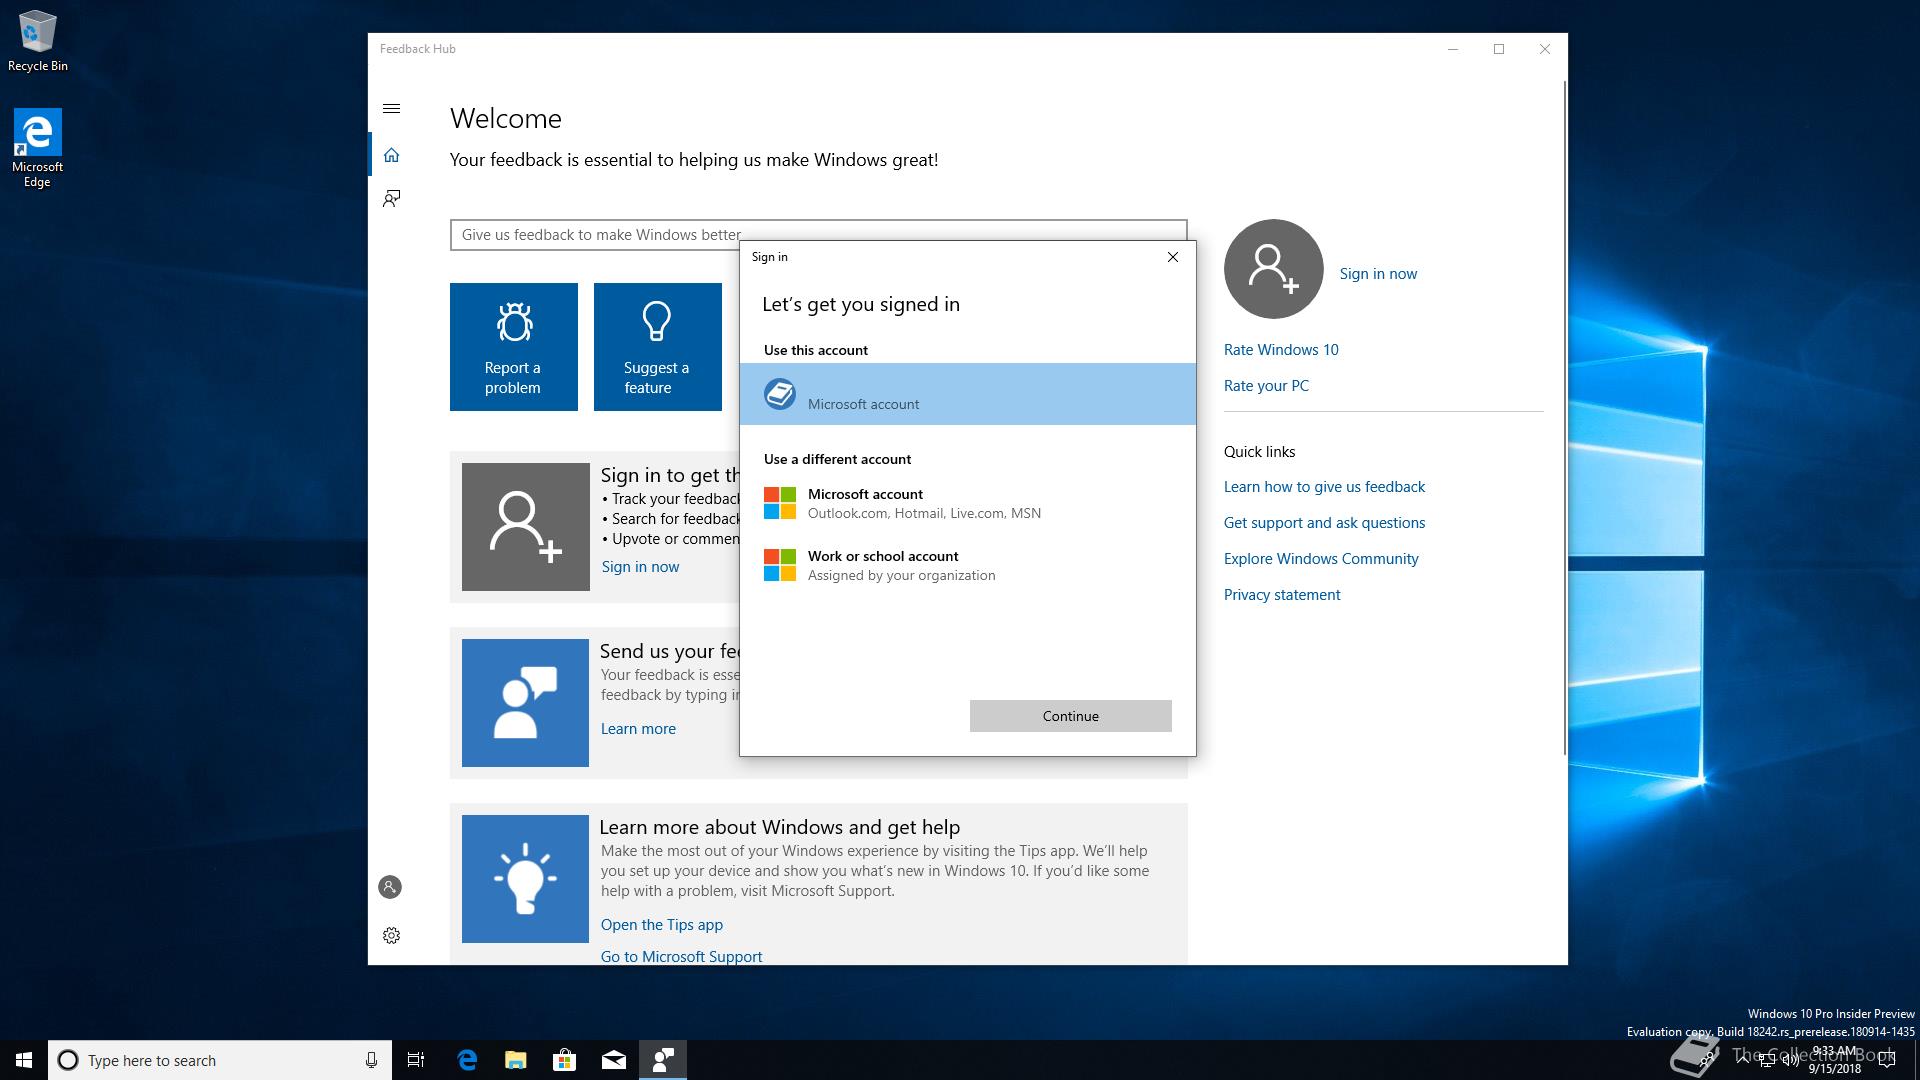
Task: Go to Home in sidebar
Action: (392, 155)
